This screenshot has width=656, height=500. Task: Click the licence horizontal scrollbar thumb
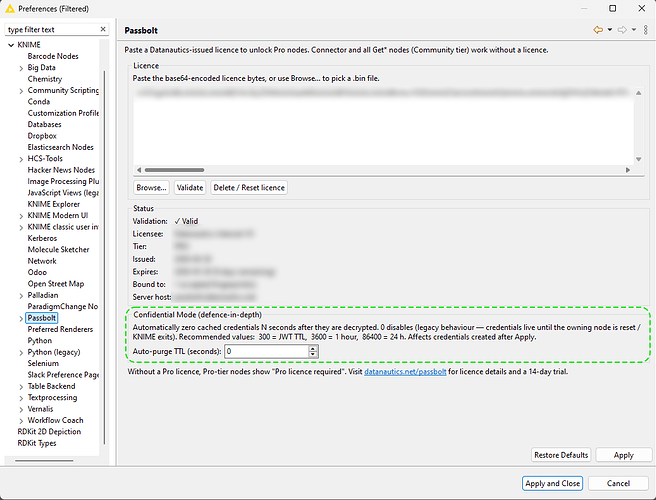[x=174, y=170]
